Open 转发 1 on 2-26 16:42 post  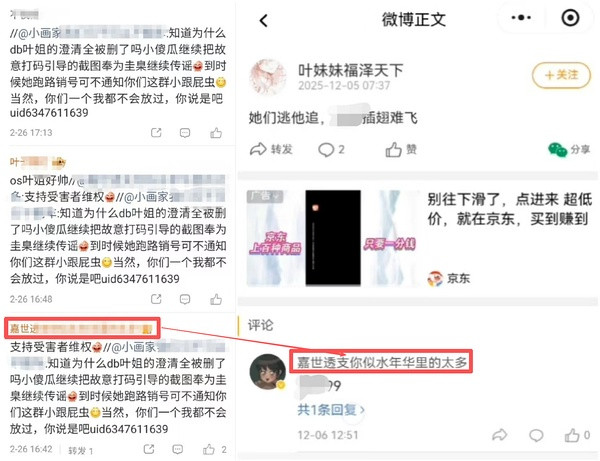[x=80, y=451]
